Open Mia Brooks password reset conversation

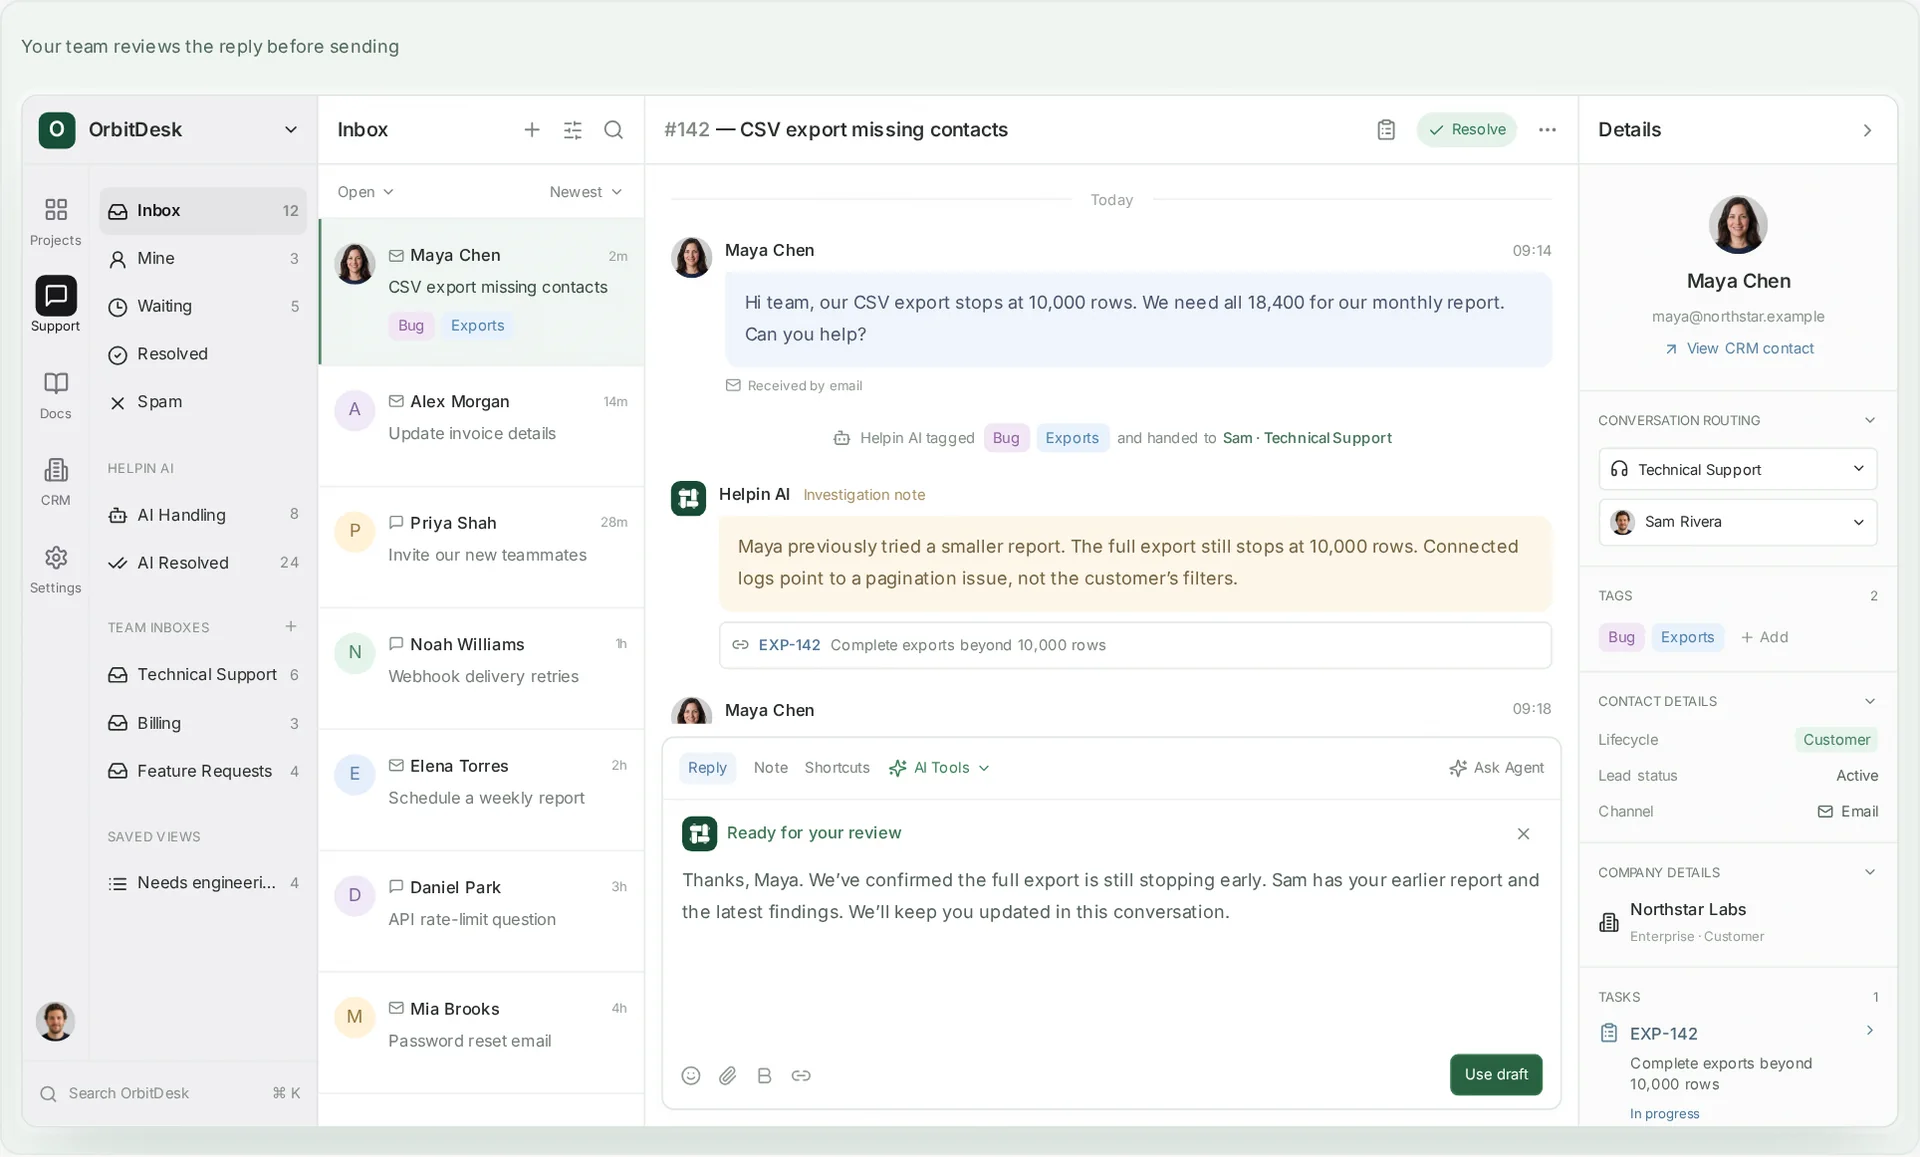click(482, 1033)
